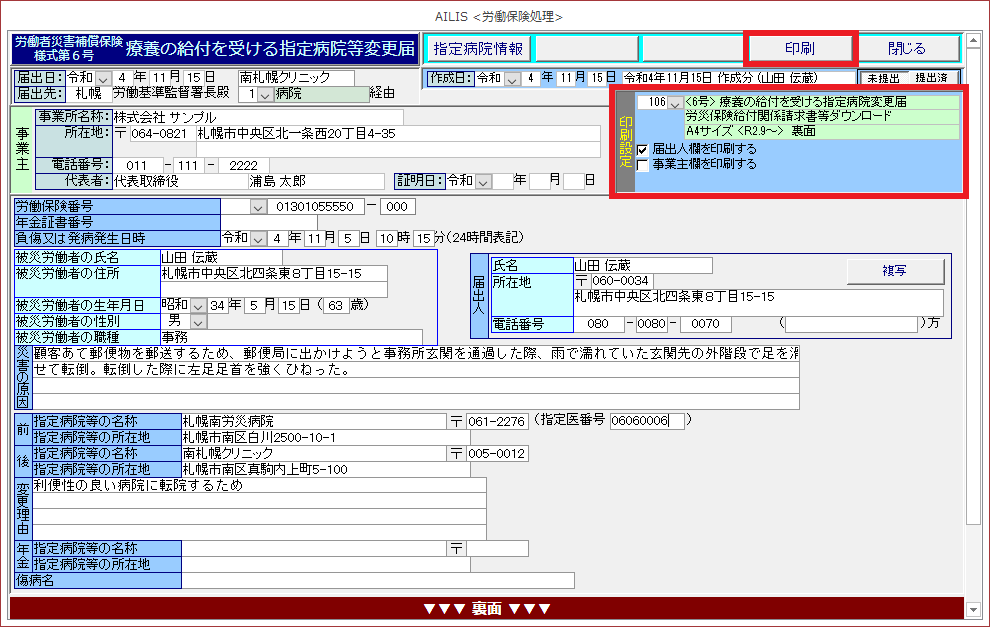
Task: Click the 閉じる close button
Action: point(907,48)
